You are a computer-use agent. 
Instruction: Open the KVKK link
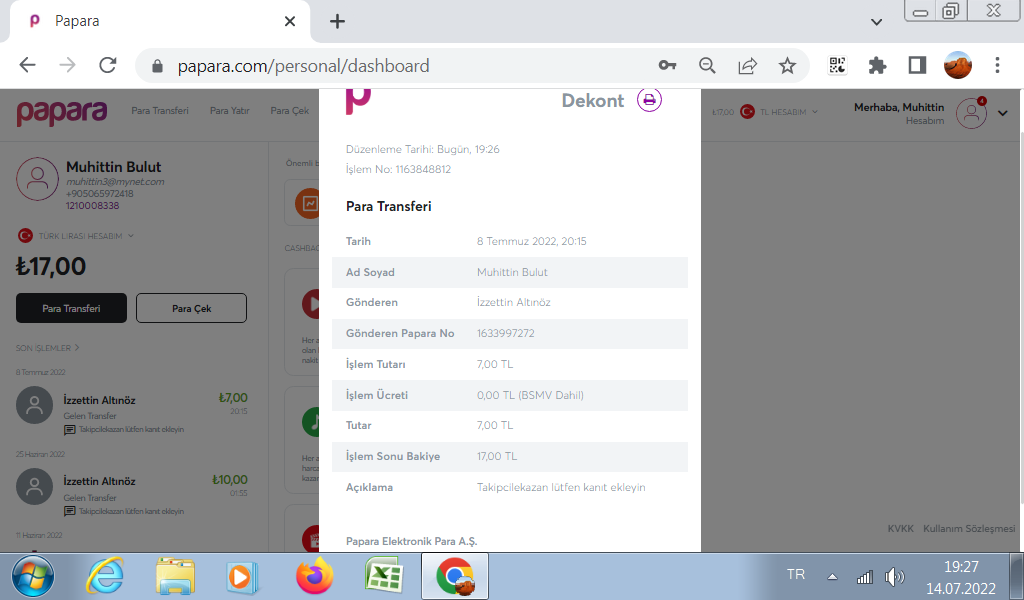[901, 529]
